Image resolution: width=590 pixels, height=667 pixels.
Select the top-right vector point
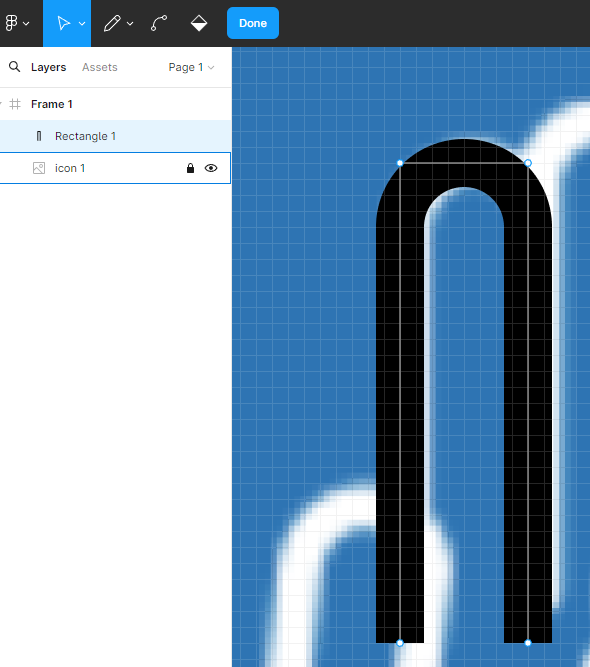(x=528, y=163)
